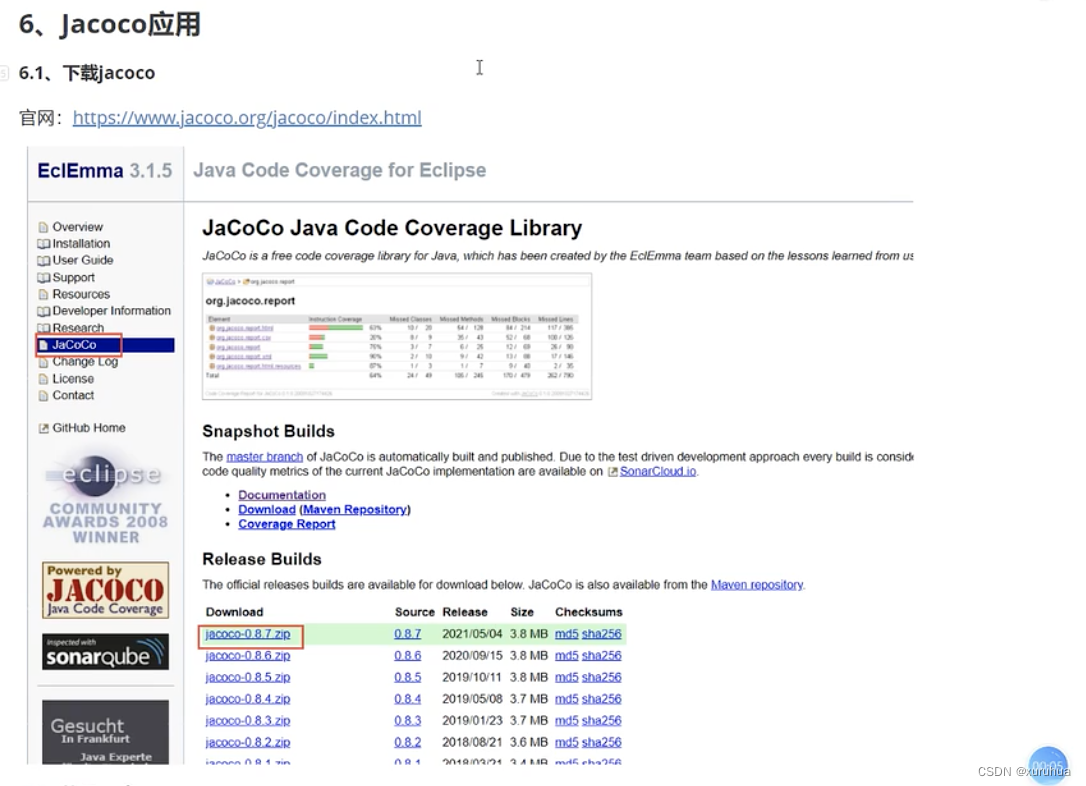Image resolution: width=1086 pixels, height=786 pixels.
Task: Open the Maven Repository link under Snapshot Builds
Action: coord(355,509)
